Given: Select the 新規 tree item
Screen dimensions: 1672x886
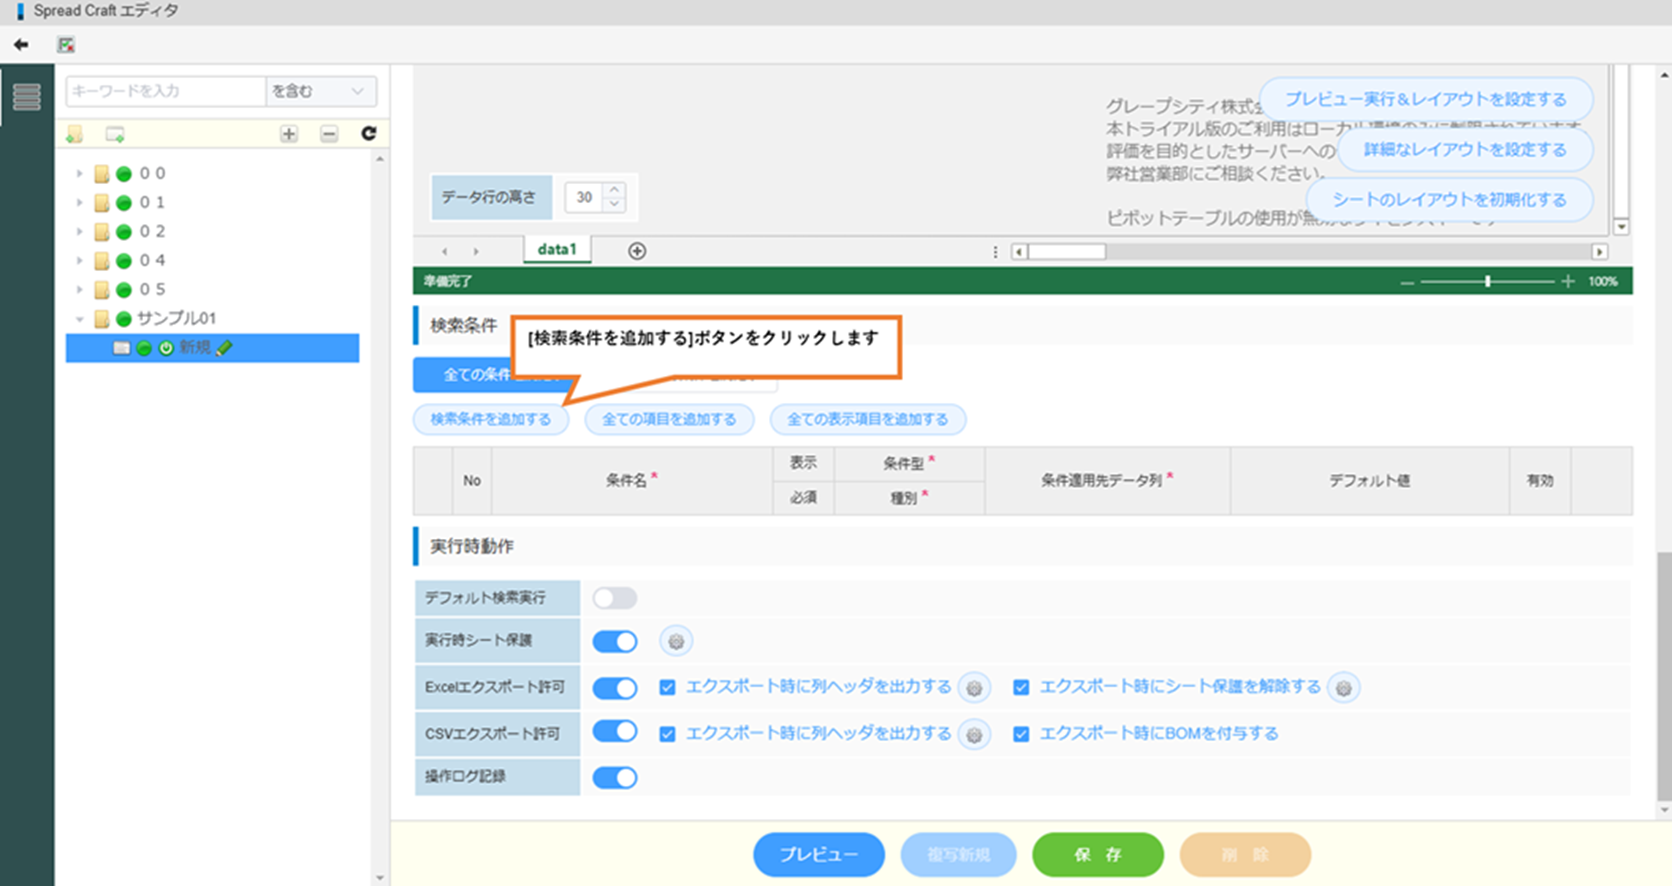Looking at the screenshot, I should click(x=195, y=348).
